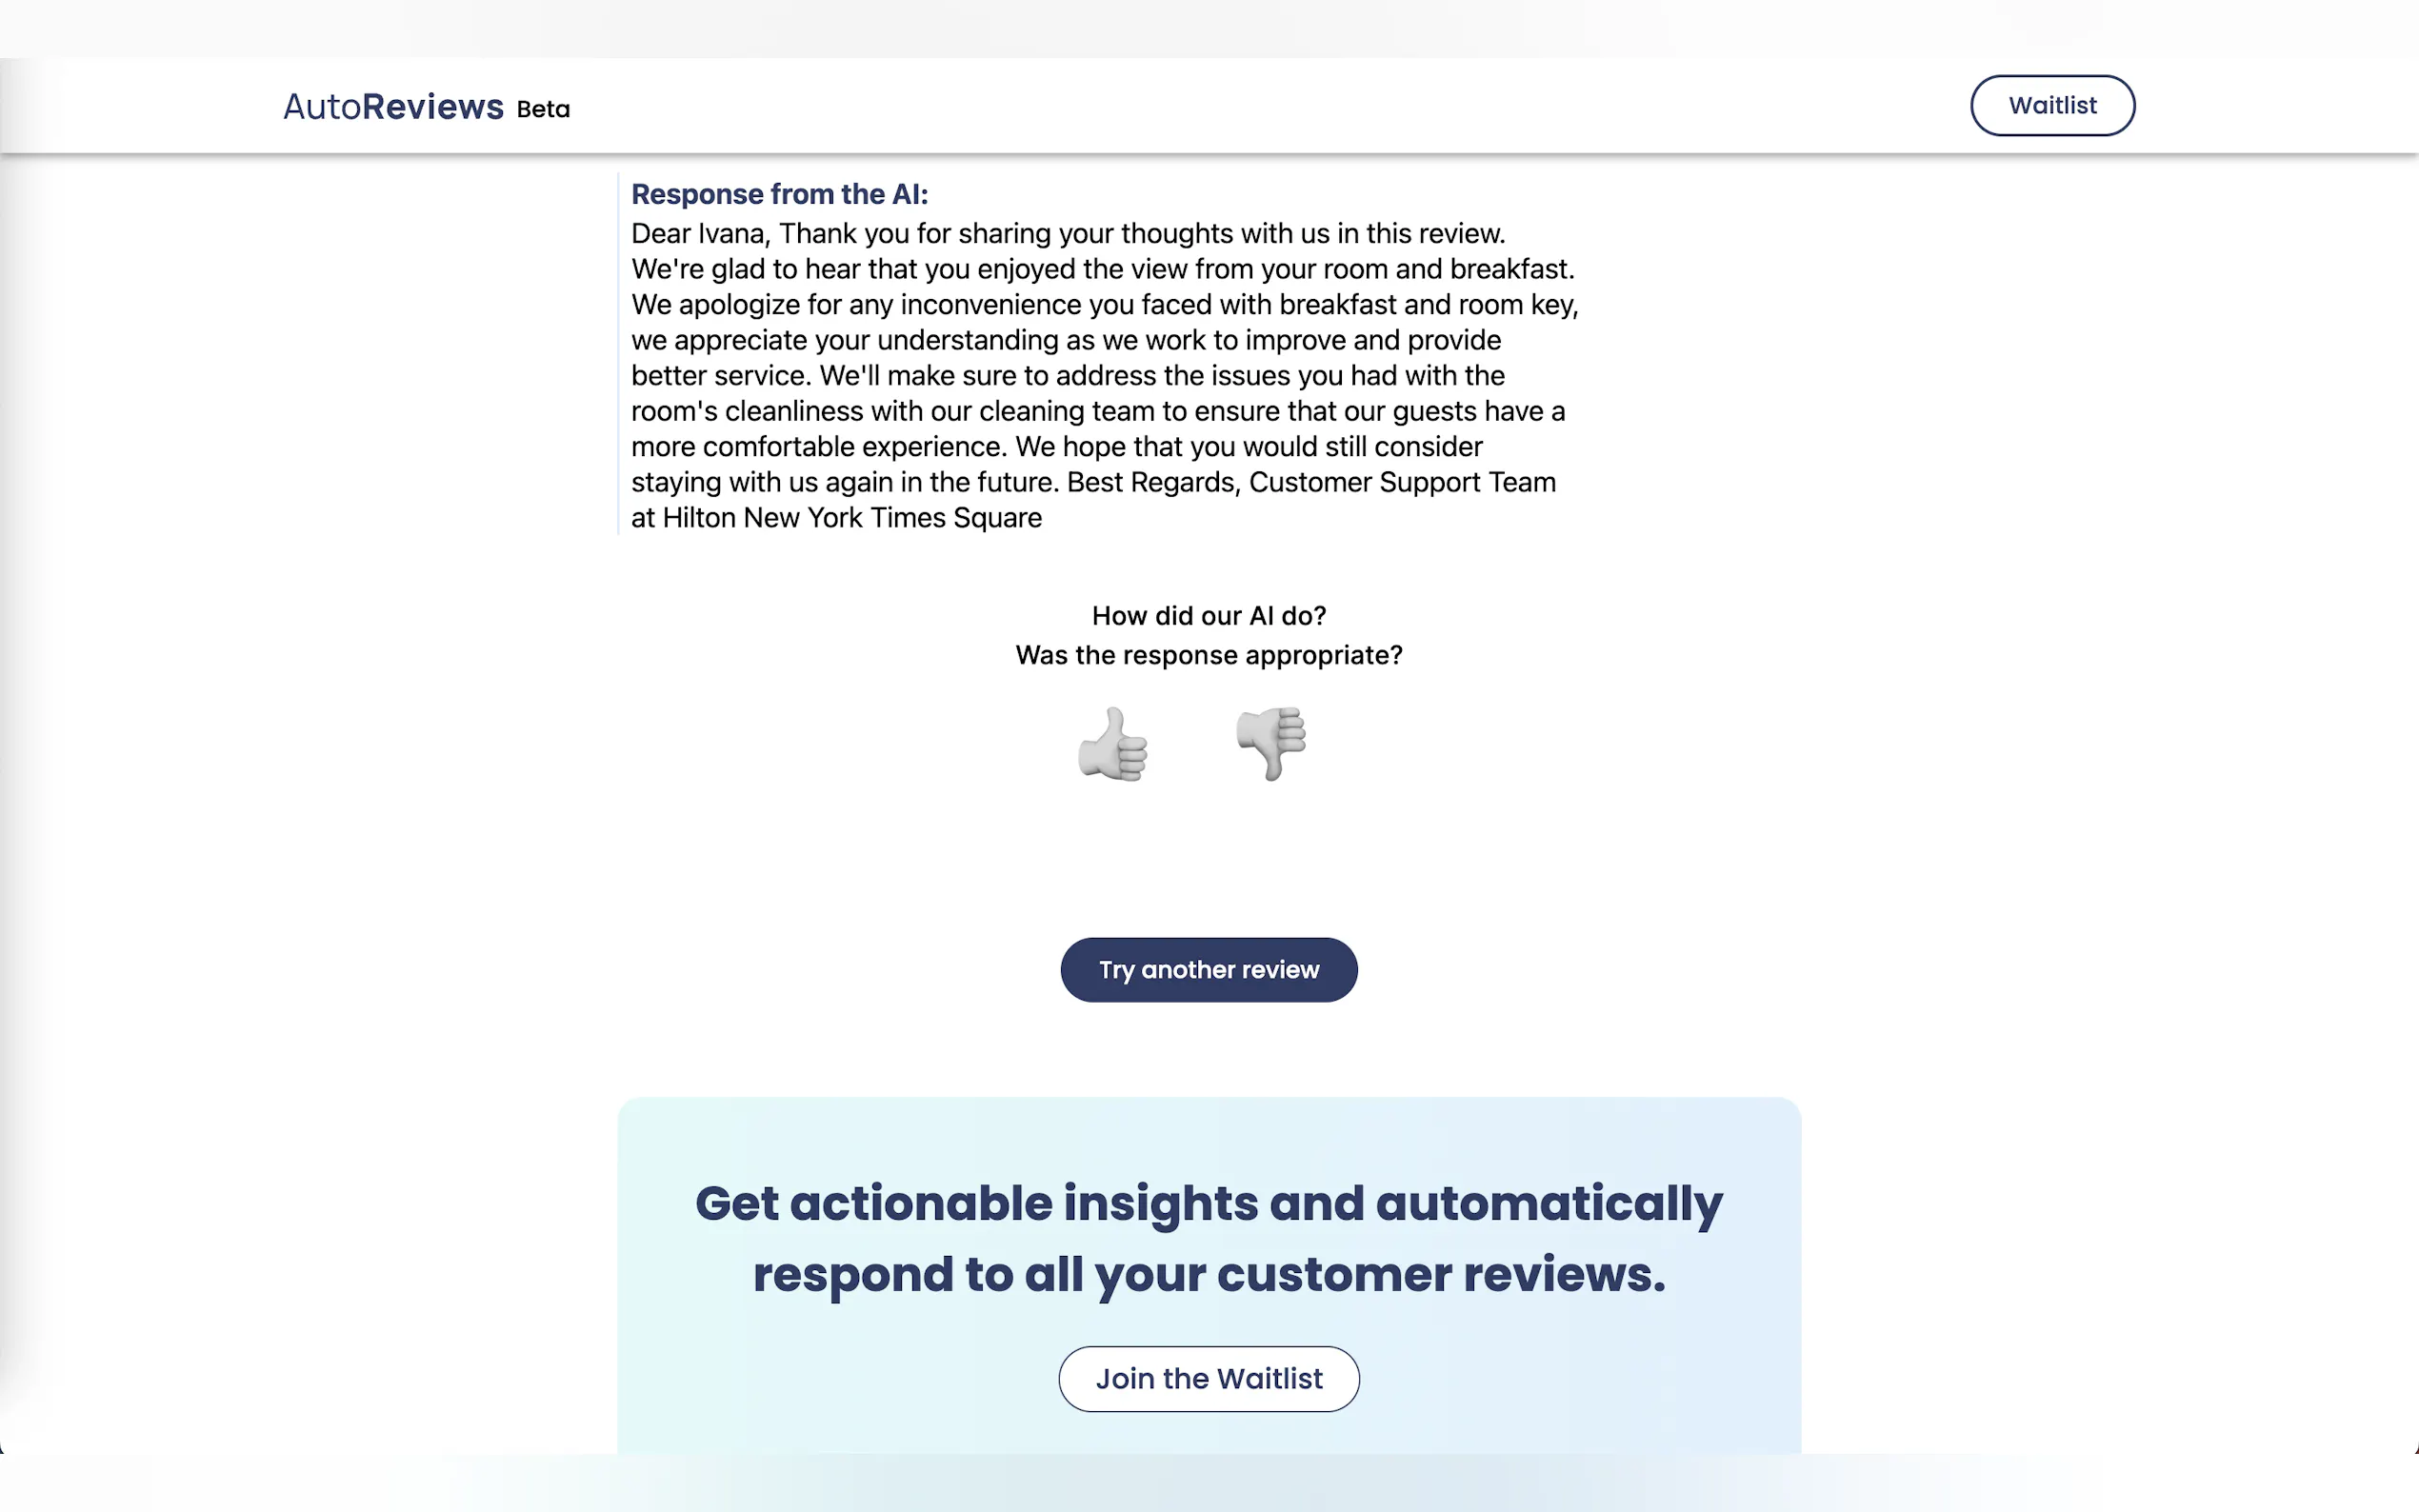Click the "Dear Ivana" greeting text
The width and height of the screenshot is (2419, 1512).
click(x=699, y=234)
